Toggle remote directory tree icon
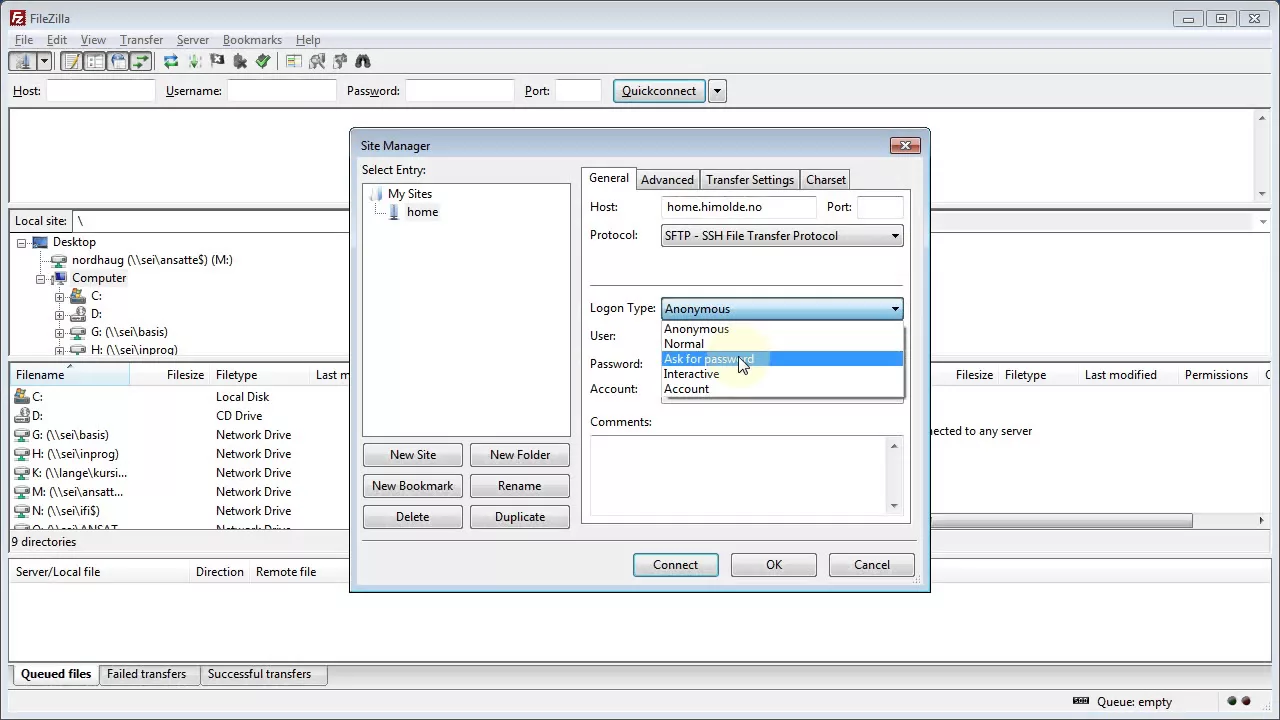 pyautogui.click(x=117, y=61)
